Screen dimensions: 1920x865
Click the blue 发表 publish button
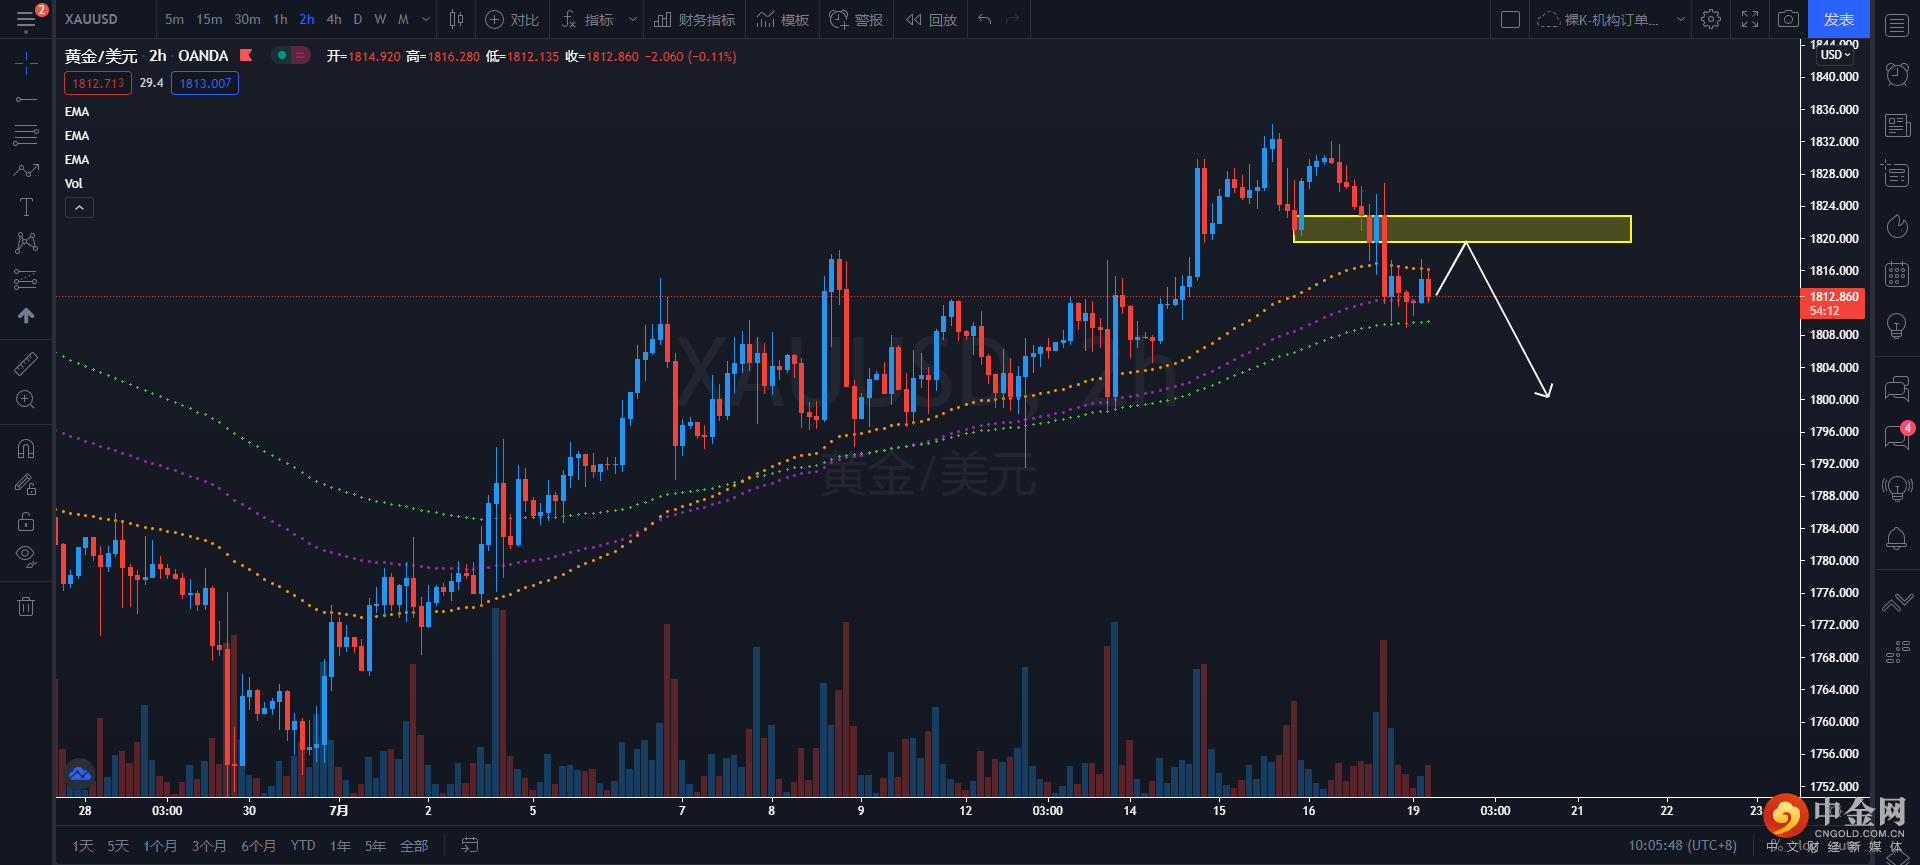tap(1838, 19)
